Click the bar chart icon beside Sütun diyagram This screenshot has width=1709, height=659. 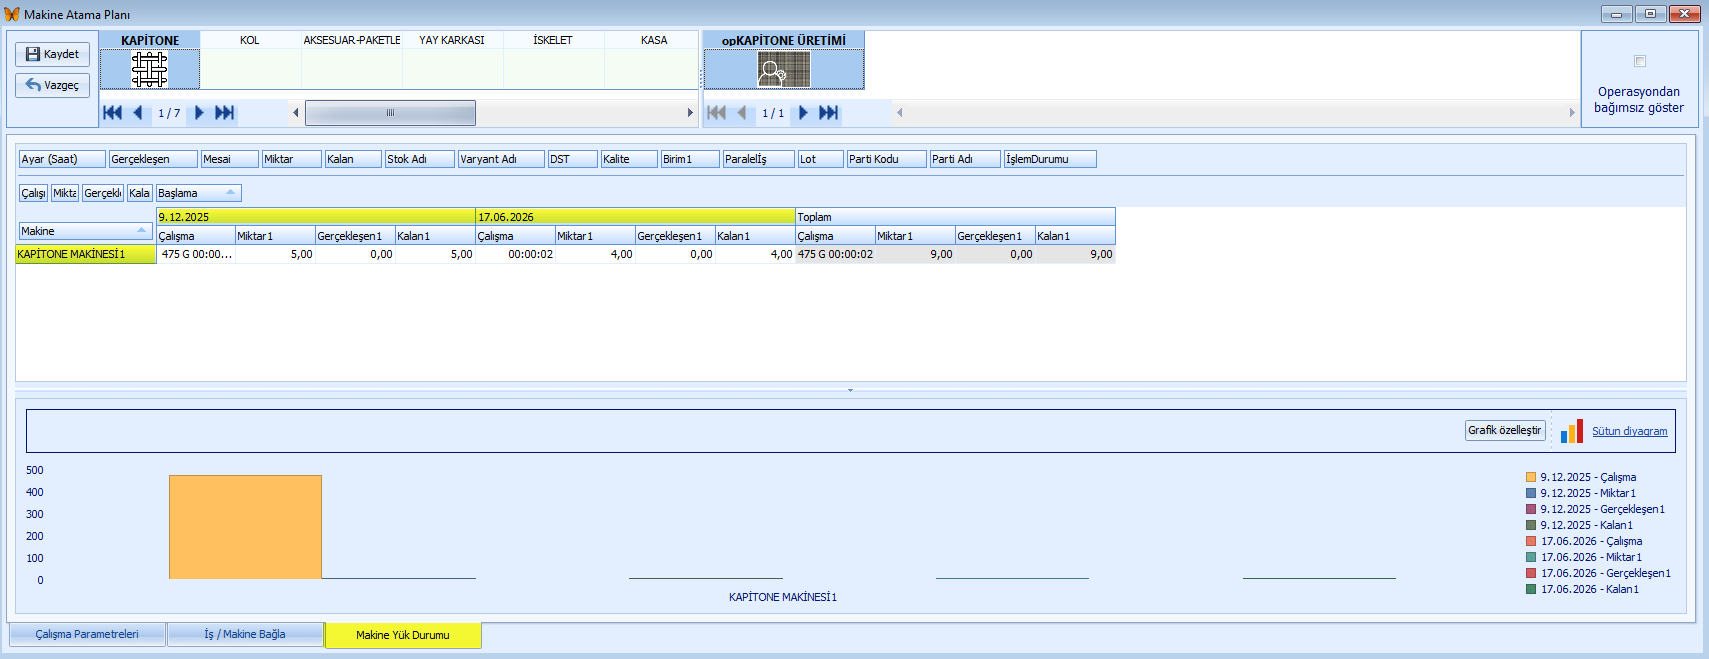(1571, 431)
